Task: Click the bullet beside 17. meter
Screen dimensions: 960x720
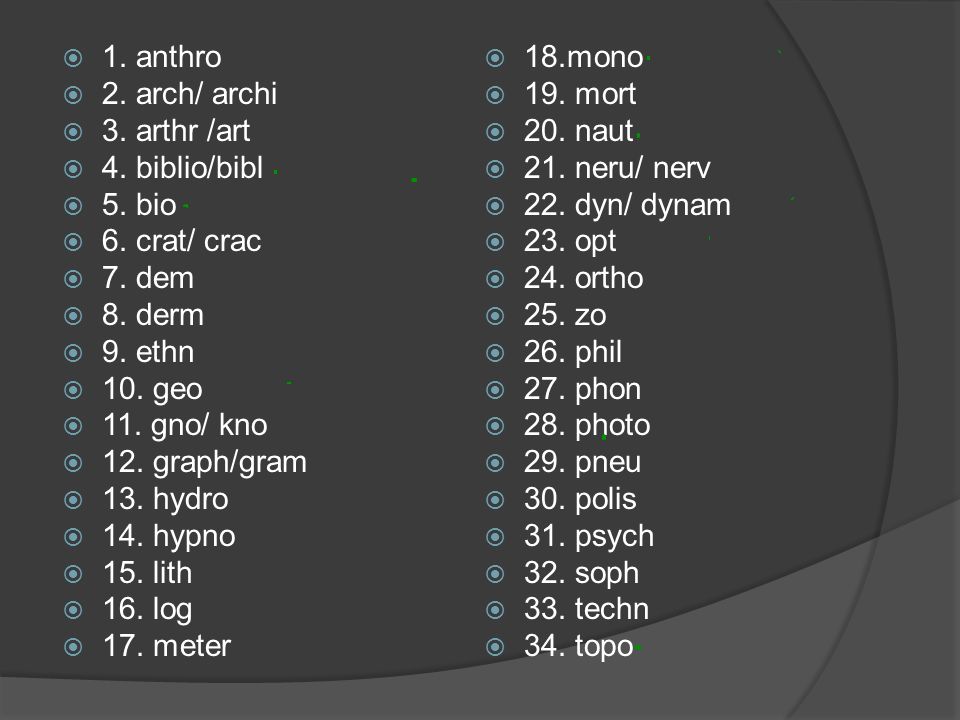Action: point(73,647)
